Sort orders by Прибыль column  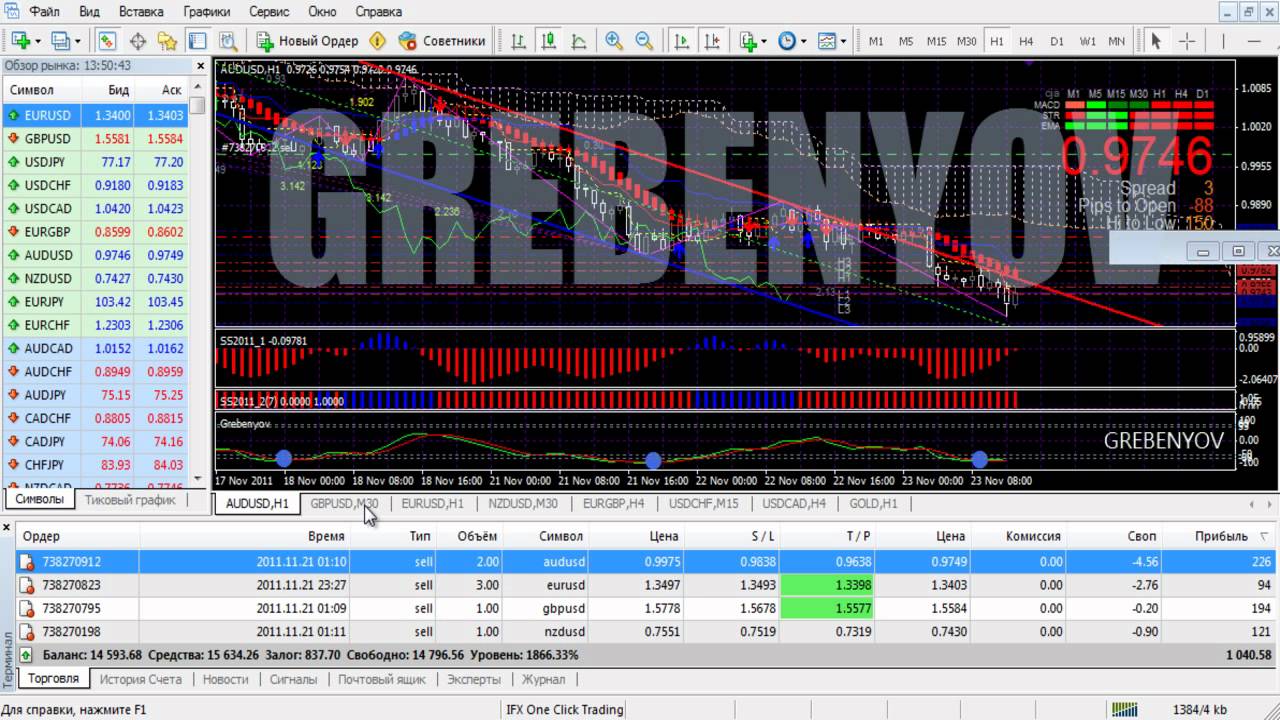click(x=1221, y=536)
